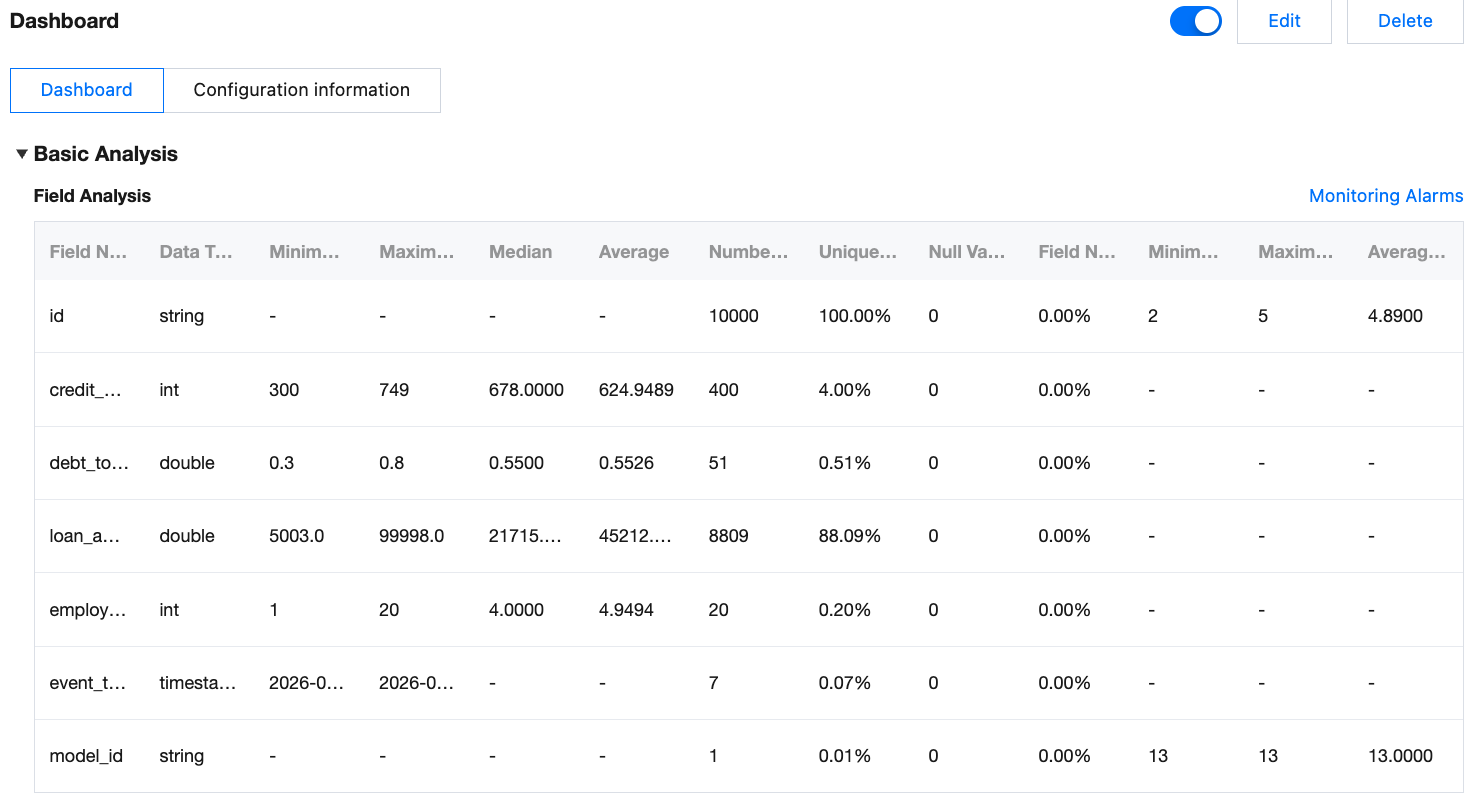This screenshot has width=1476, height=804.
Task: Click the truncated credit_ field name
Action: 85,390
